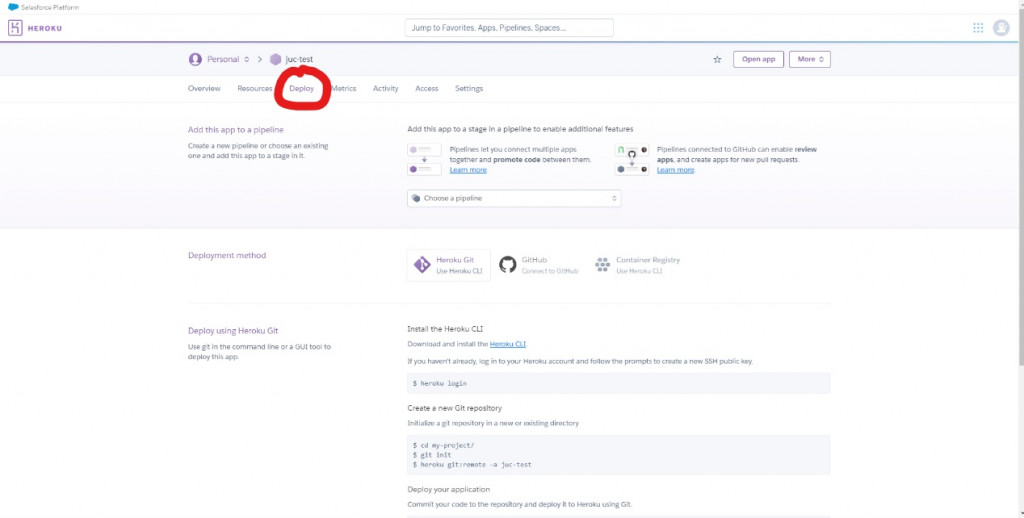Click the git init command line
The image size is (1024, 518).
click(432, 455)
